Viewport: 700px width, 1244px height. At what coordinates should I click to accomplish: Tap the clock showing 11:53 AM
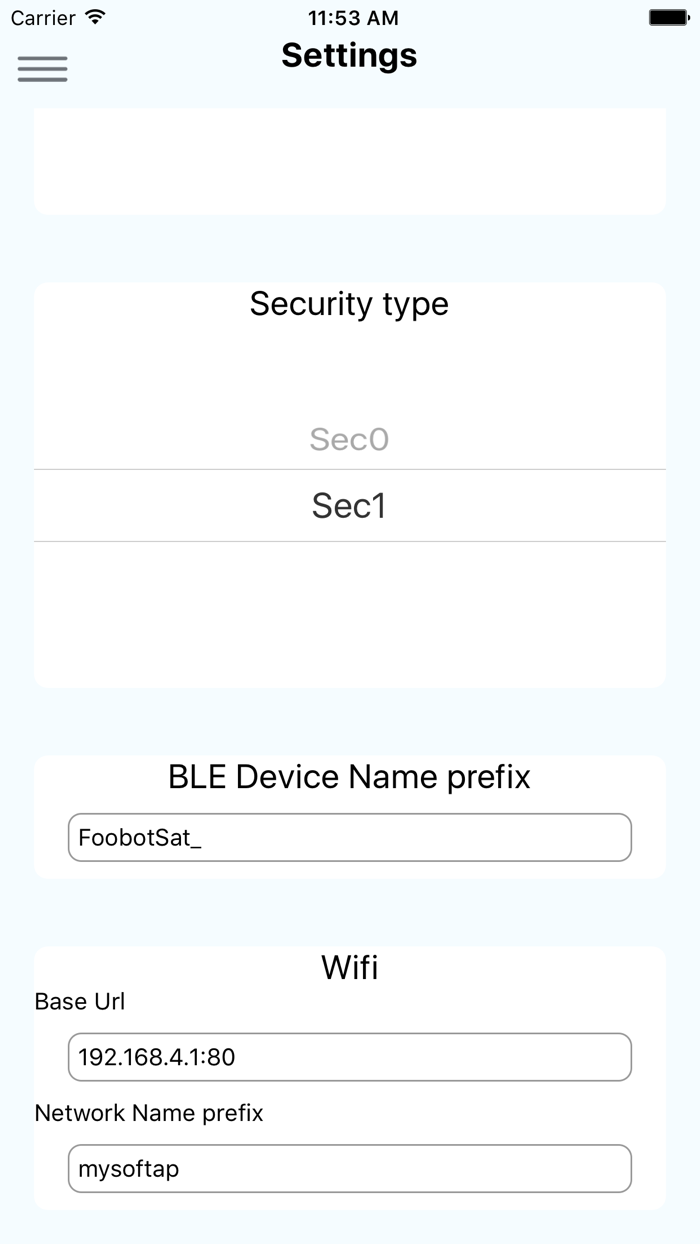pos(349,16)
